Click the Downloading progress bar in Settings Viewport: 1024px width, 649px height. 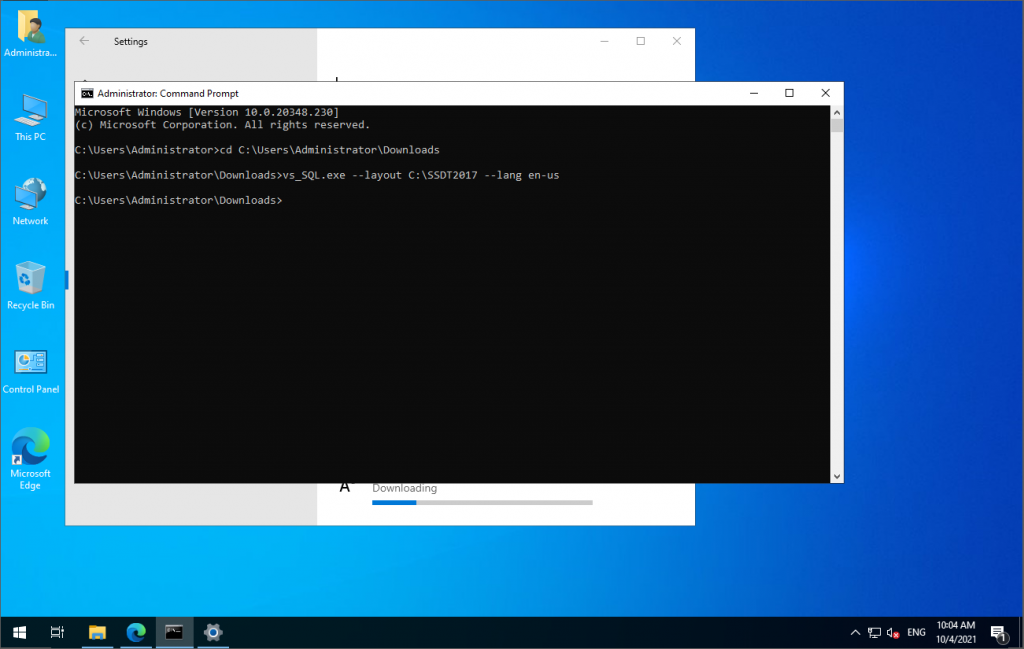(482, 503)
